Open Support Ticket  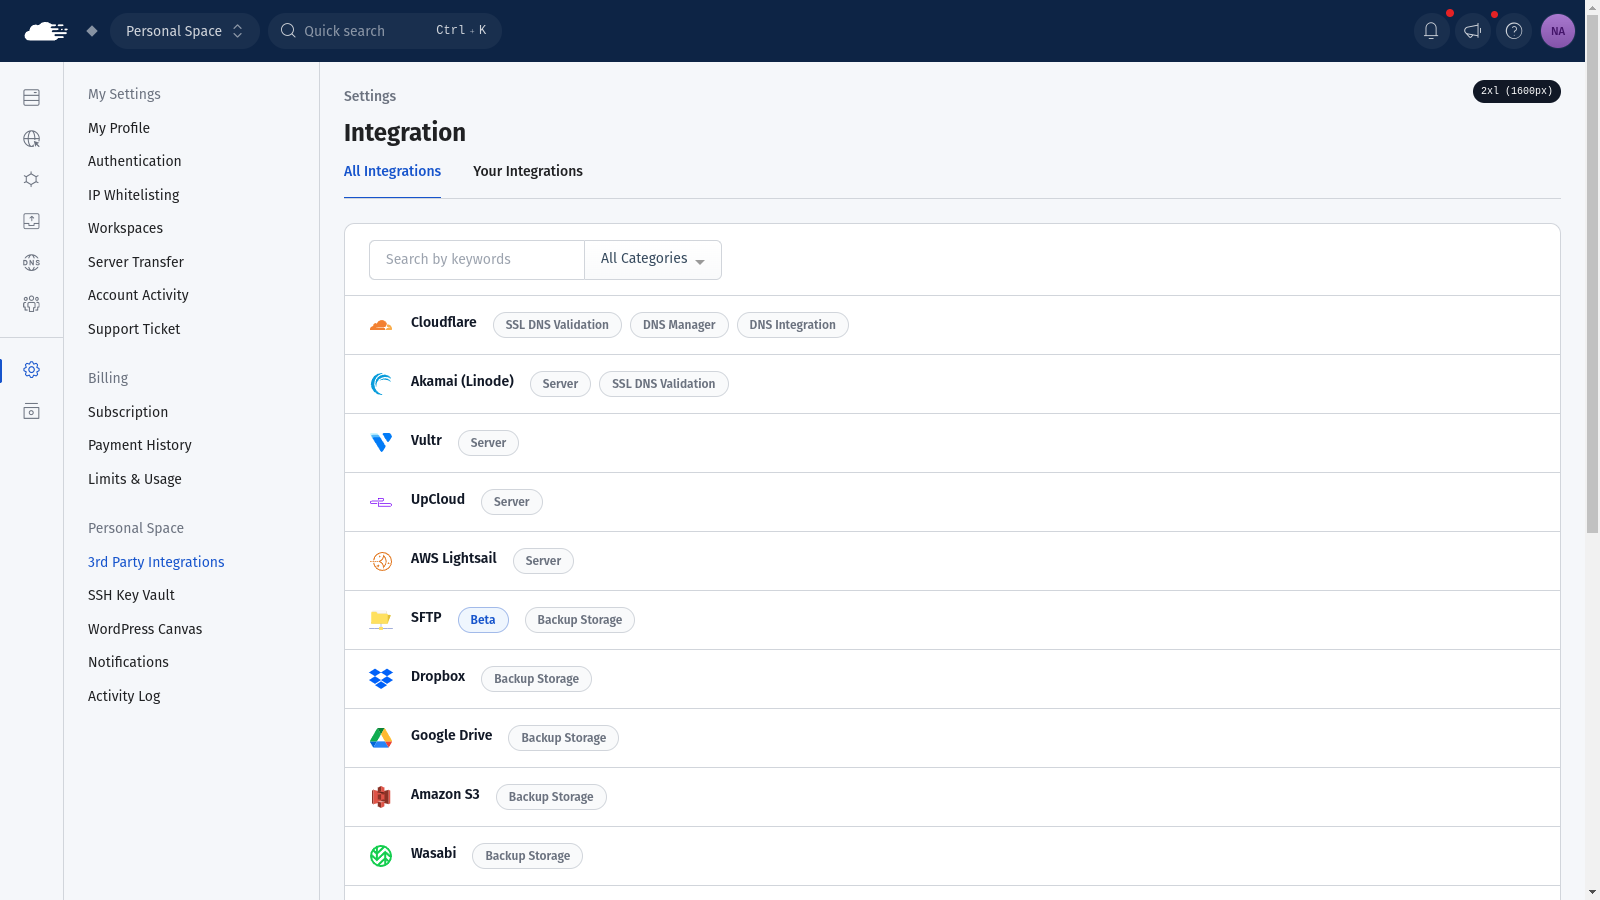[134, 329]
